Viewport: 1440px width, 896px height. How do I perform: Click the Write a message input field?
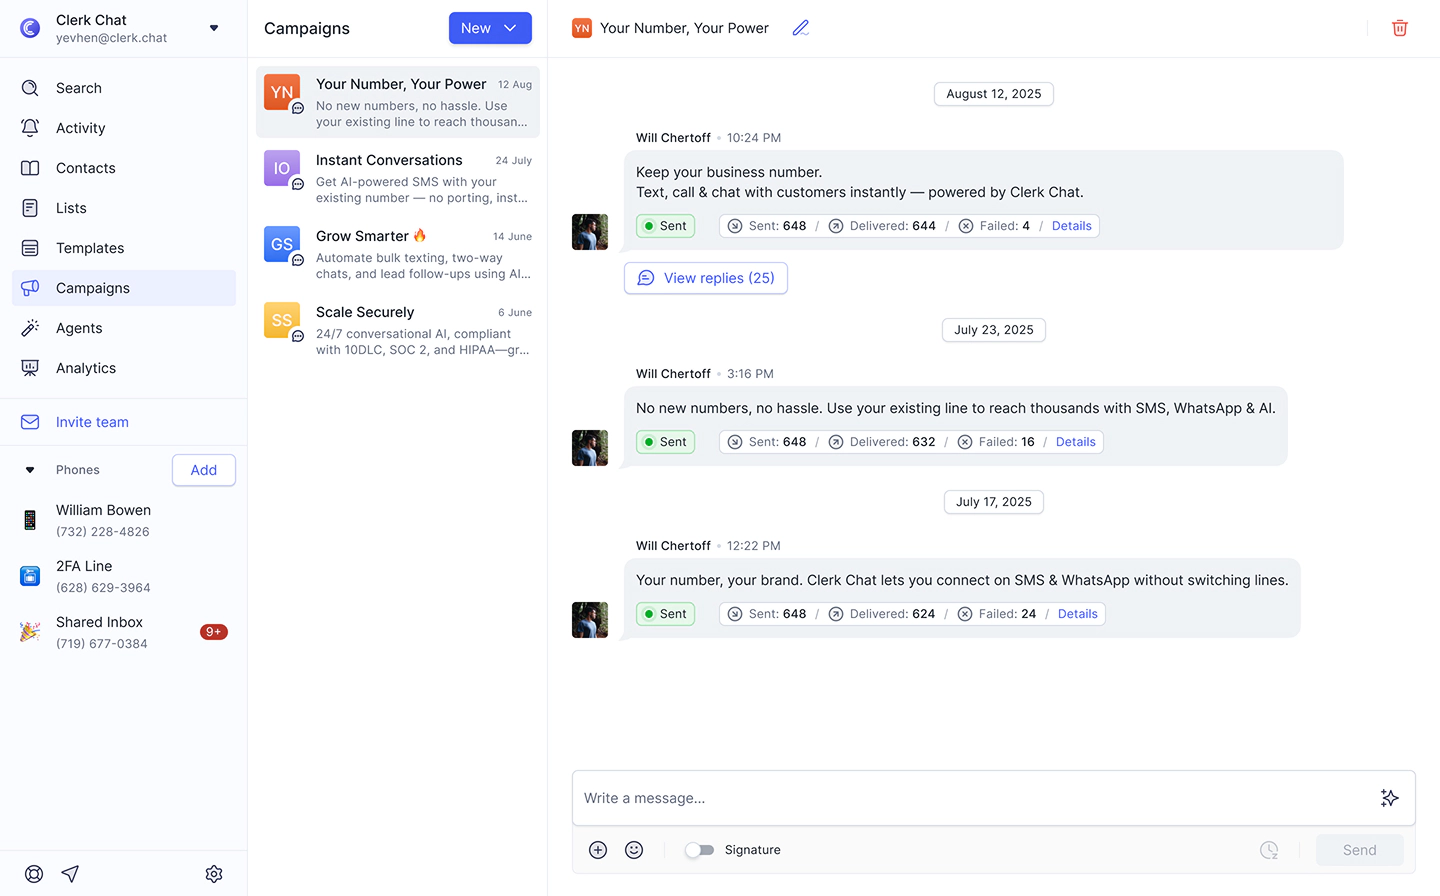[970, 798]
